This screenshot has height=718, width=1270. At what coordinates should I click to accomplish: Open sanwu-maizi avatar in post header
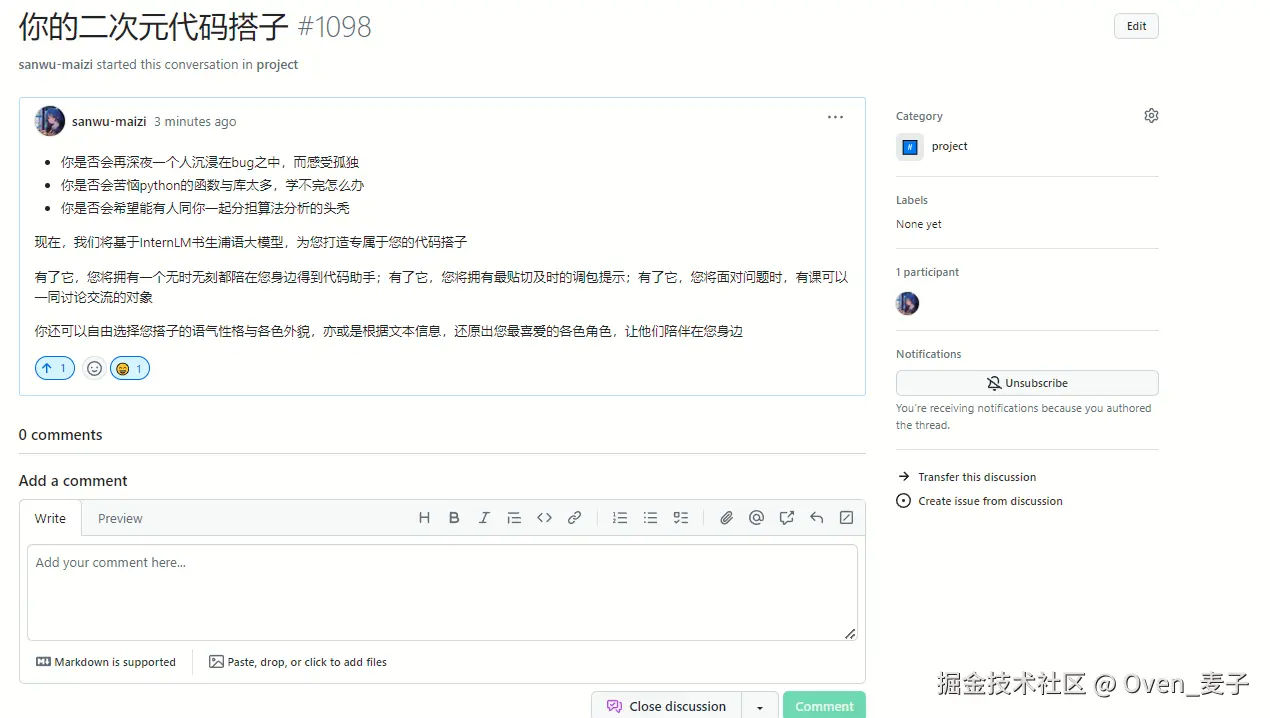pos(50,121)
